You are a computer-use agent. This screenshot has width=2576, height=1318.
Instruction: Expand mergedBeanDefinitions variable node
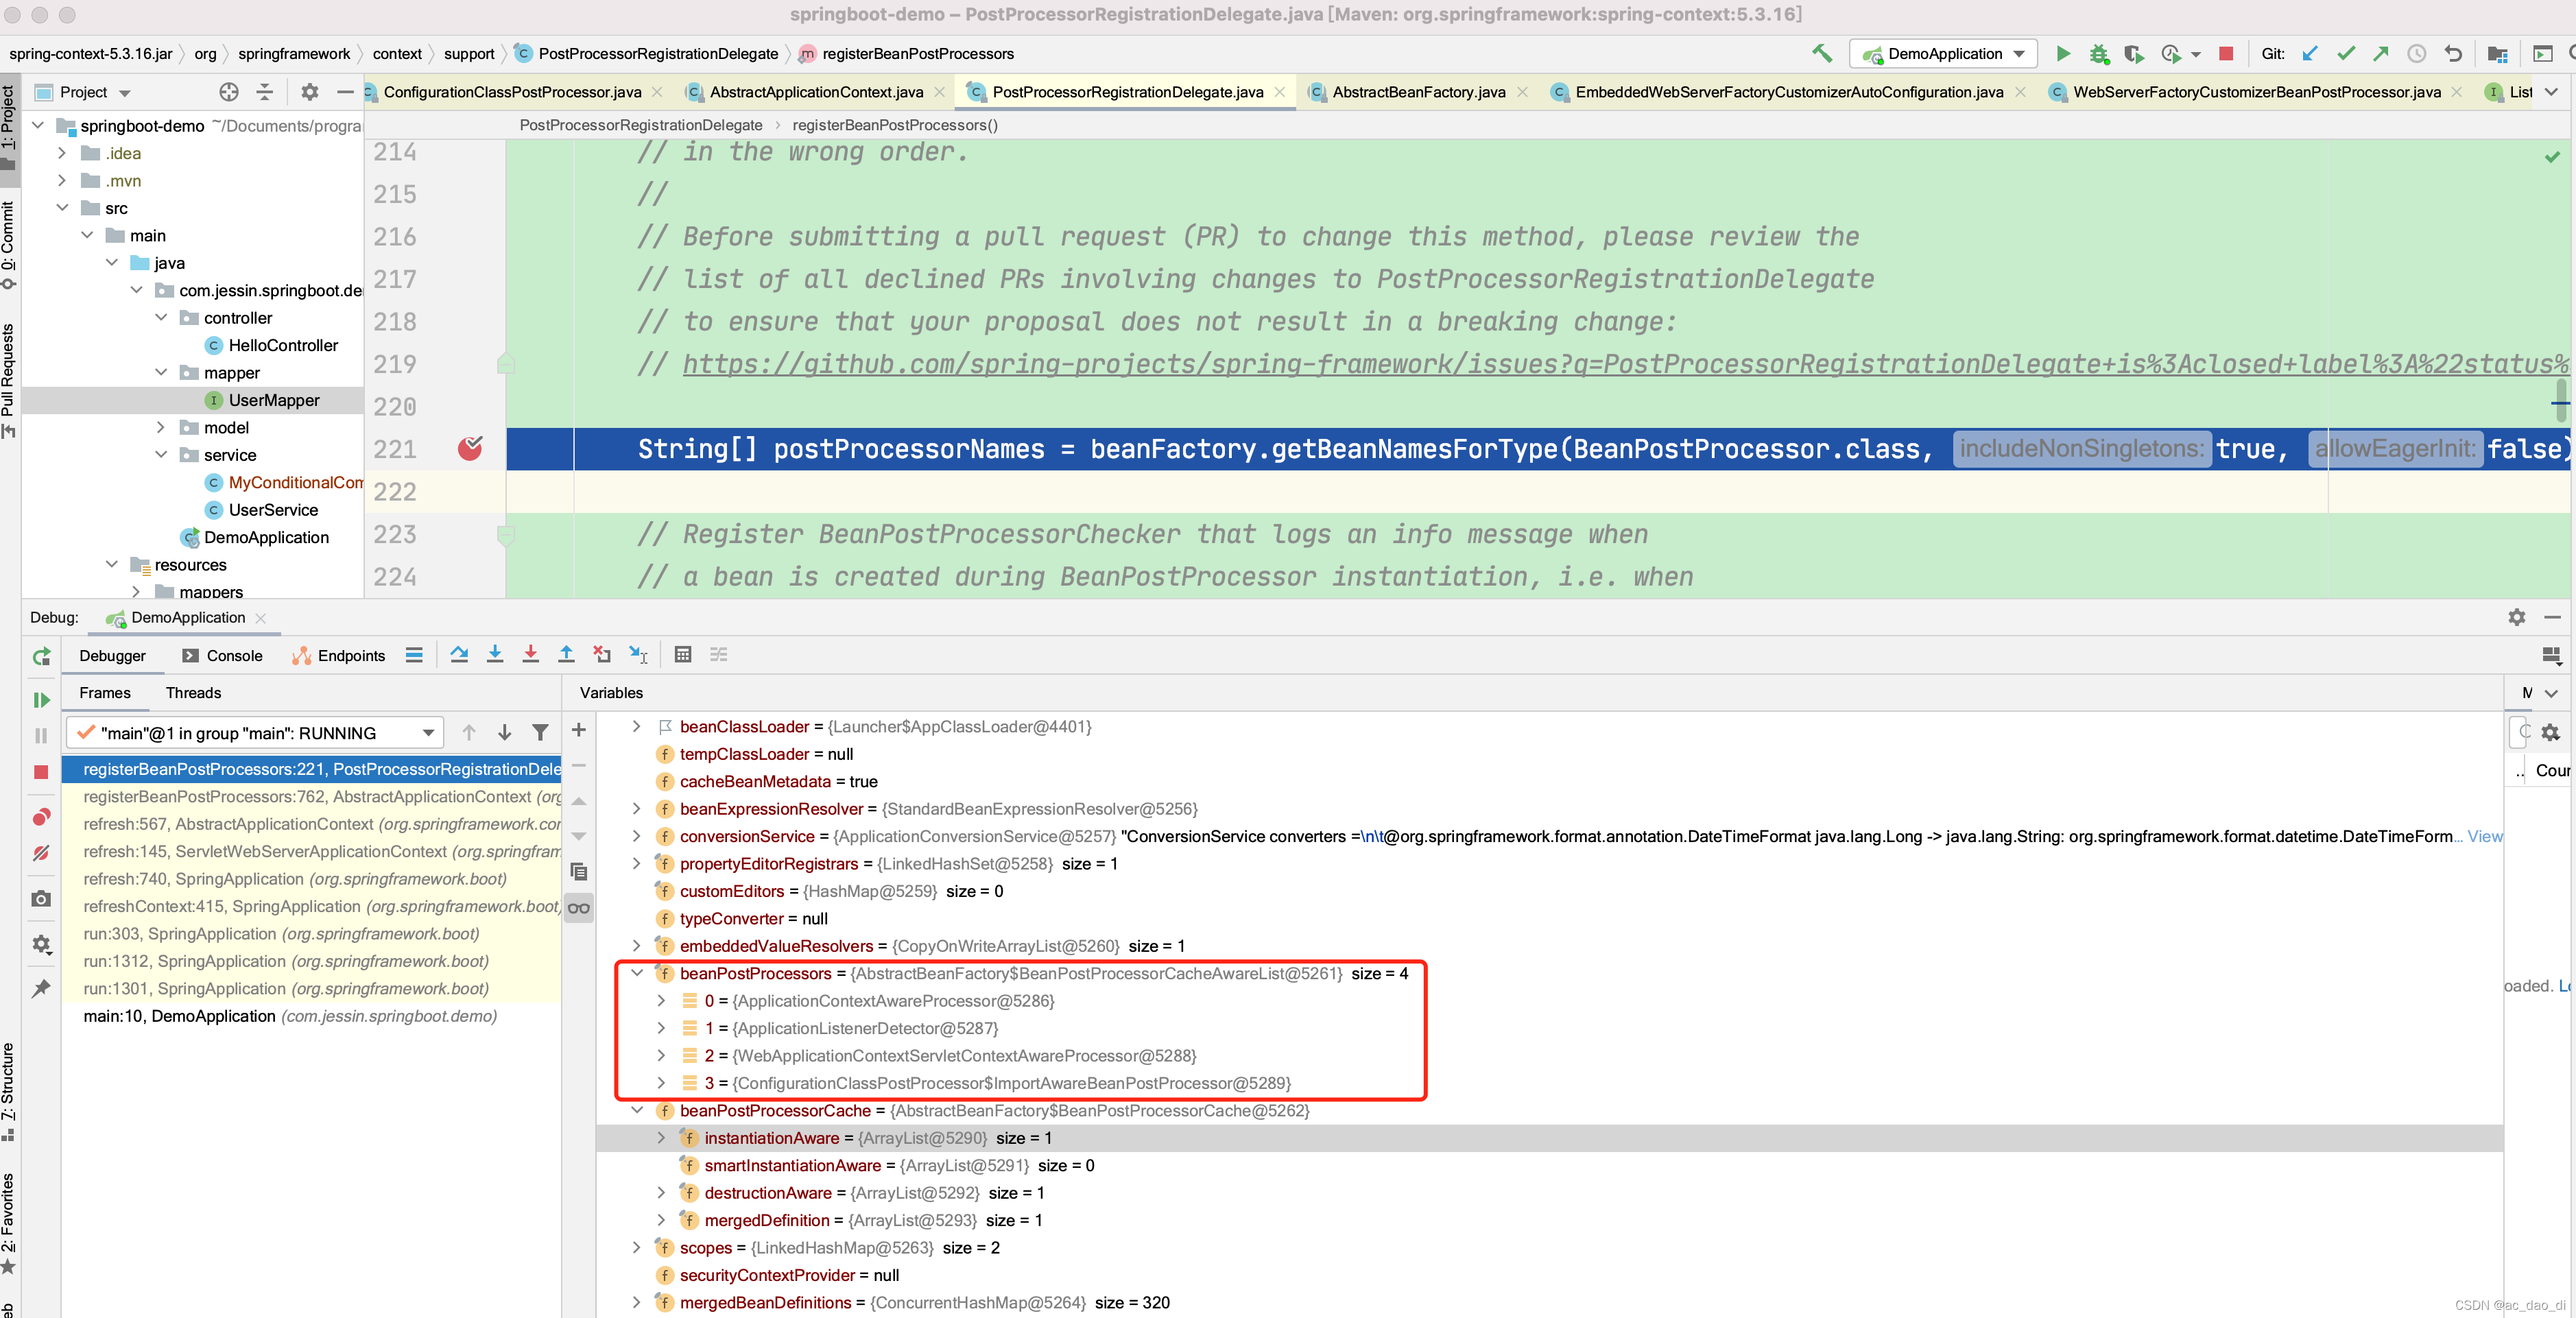(x=637, y=1302)
